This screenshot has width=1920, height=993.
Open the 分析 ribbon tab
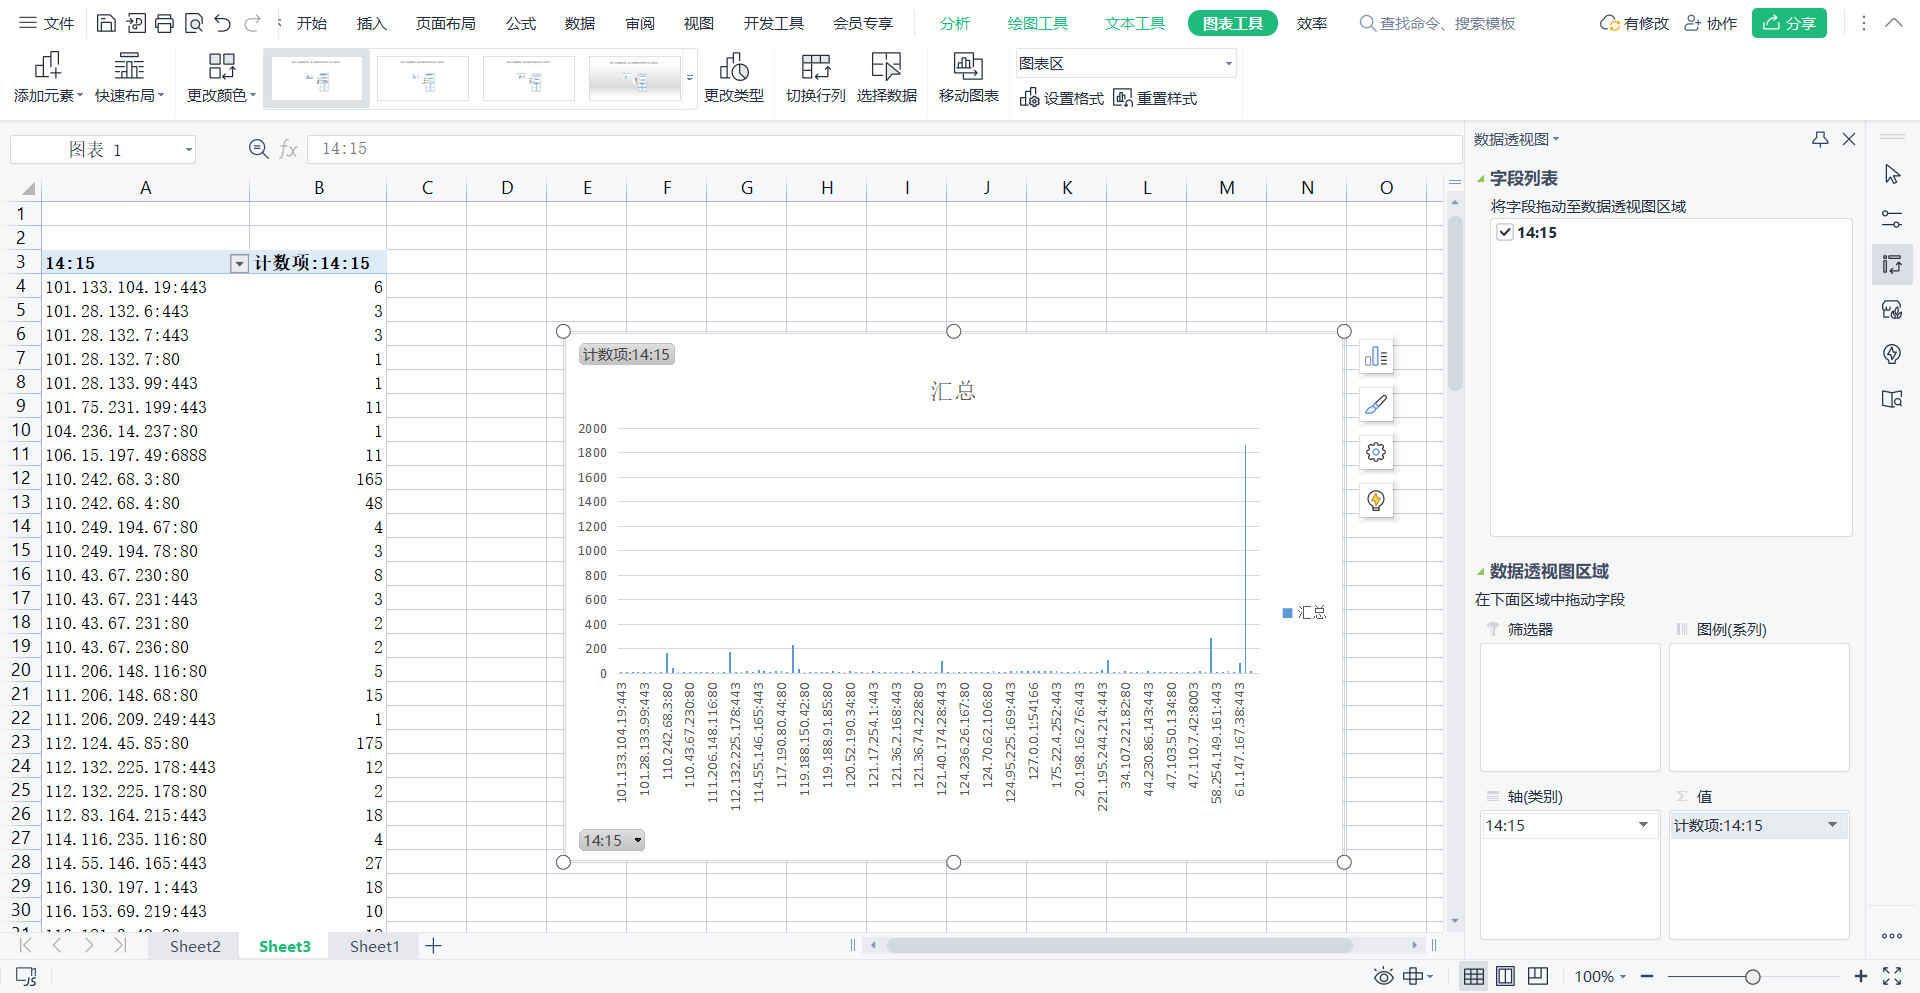click(x=955, y=23)
